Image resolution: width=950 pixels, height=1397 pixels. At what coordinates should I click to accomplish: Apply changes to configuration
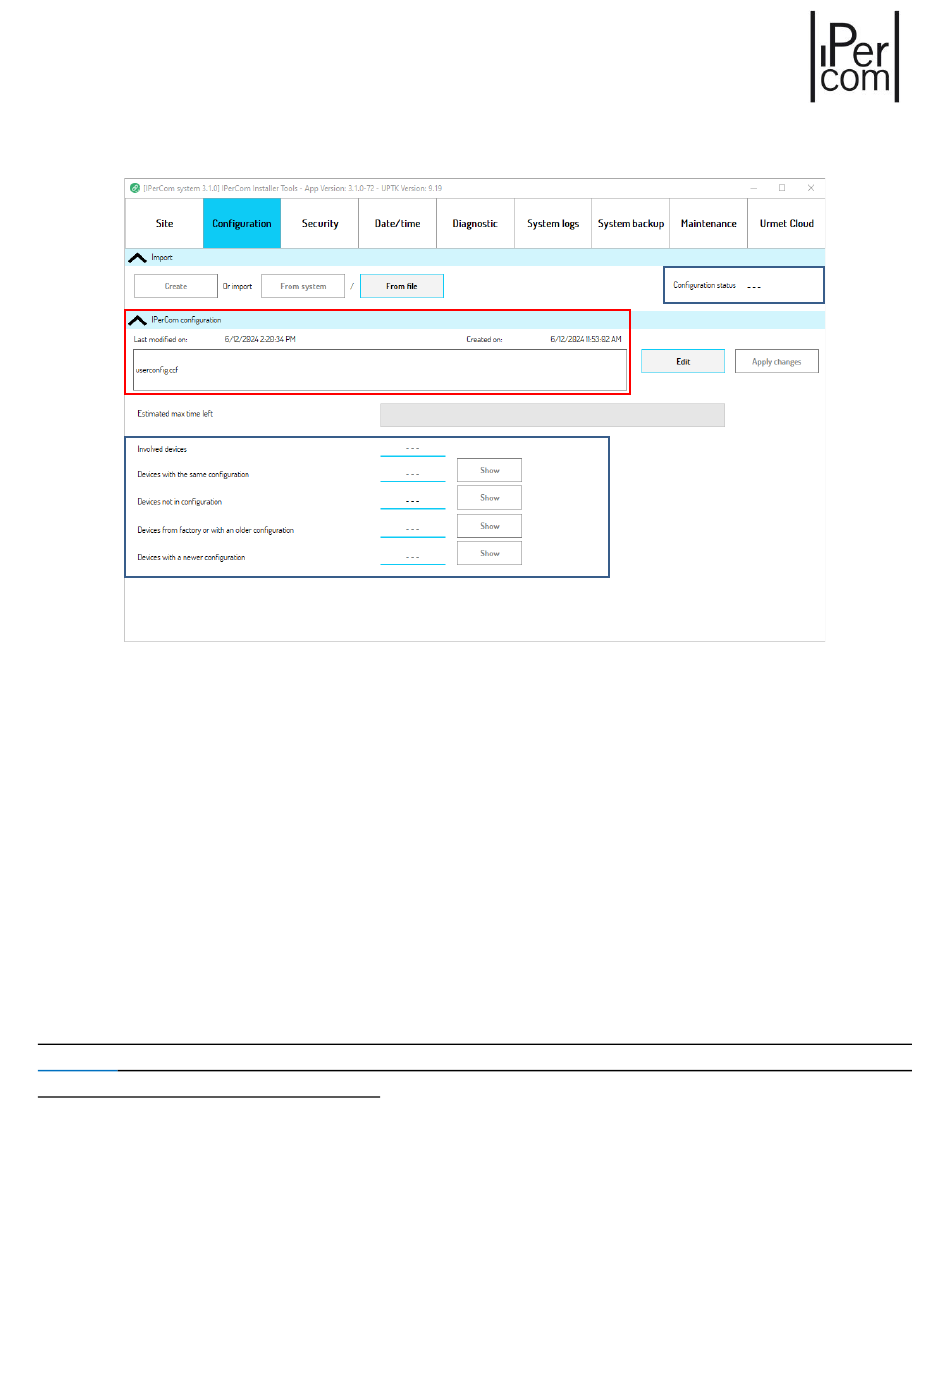(x=777, y=361)
